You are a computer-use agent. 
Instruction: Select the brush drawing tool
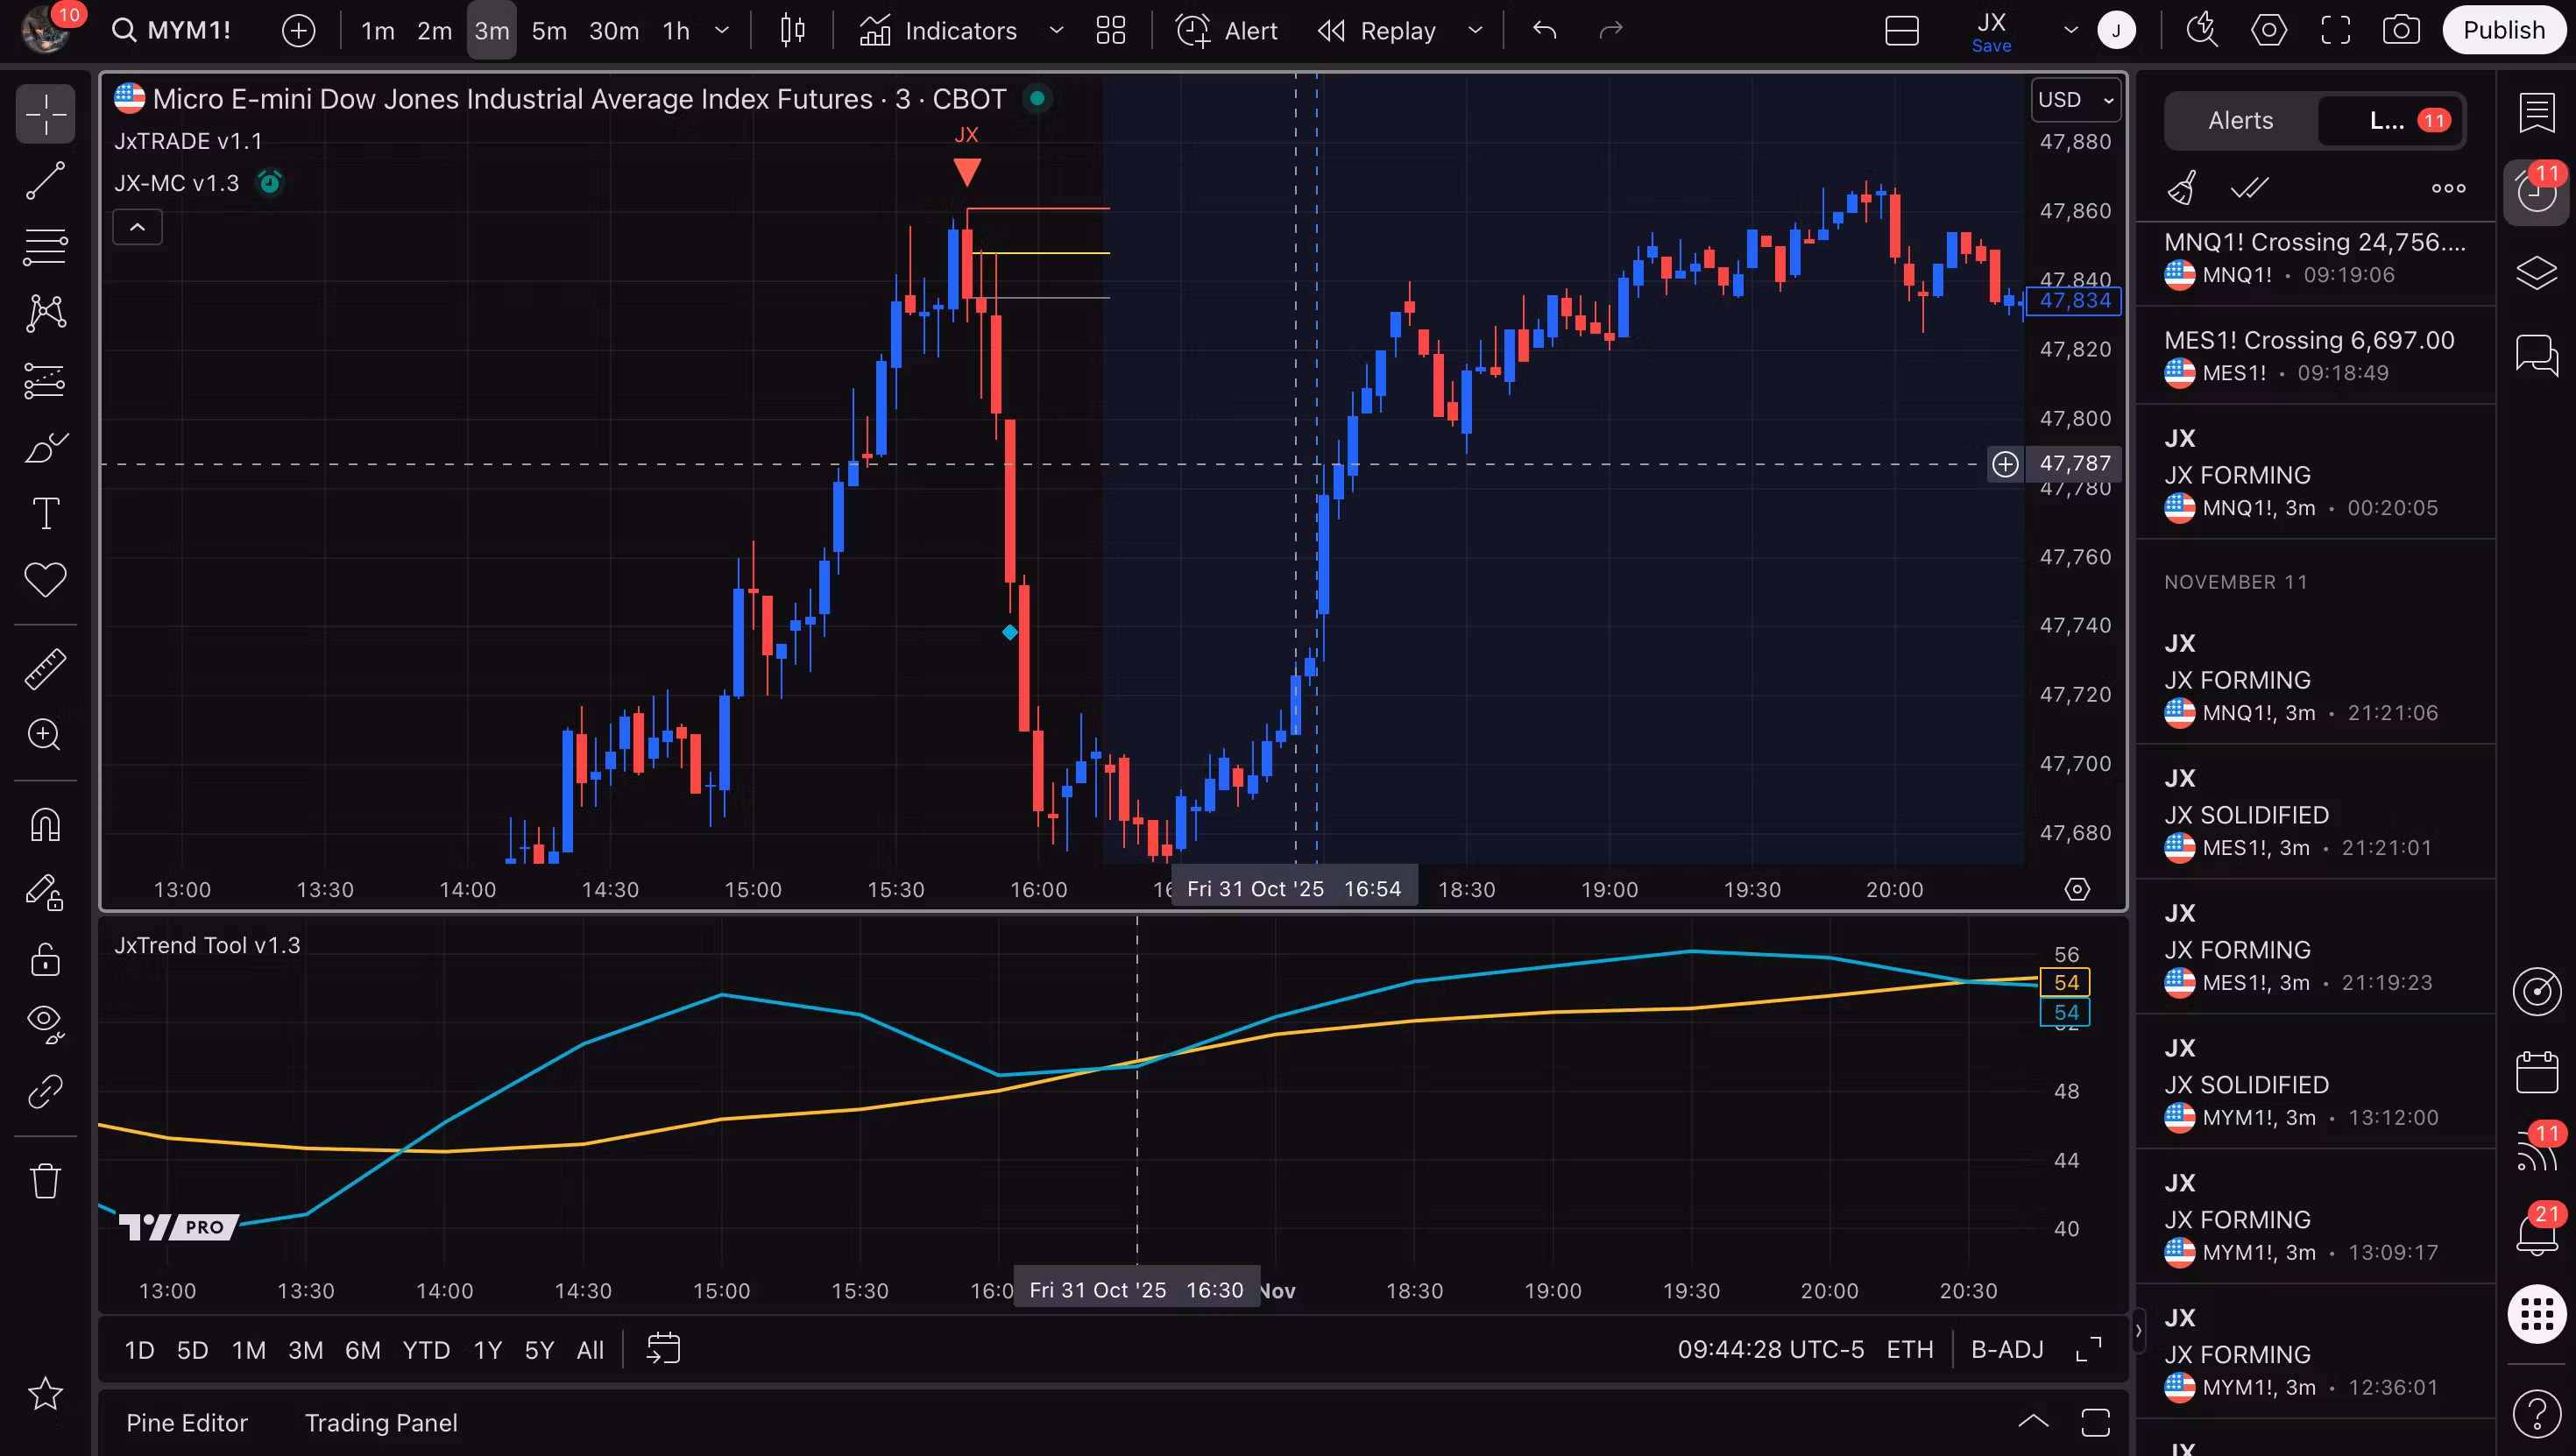[x=45, y=447]
